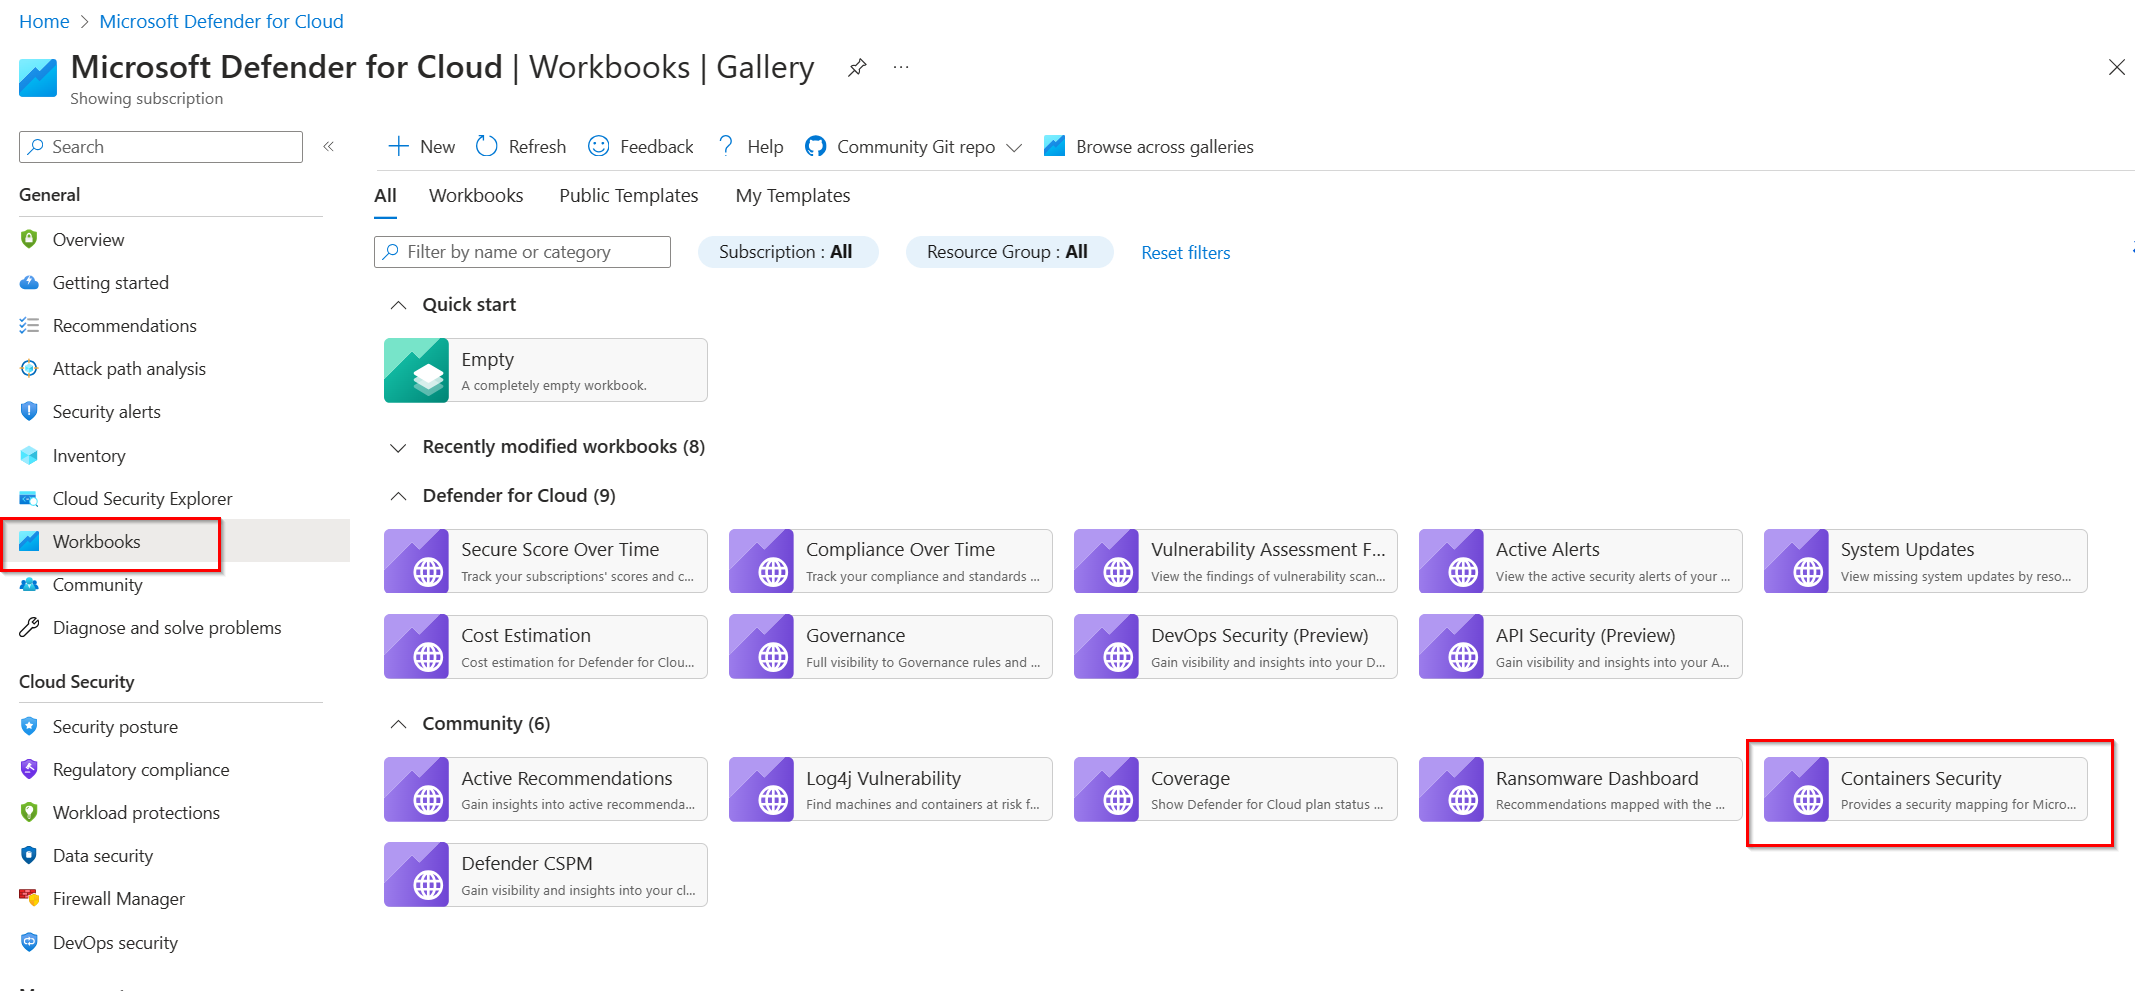Open the Log4j Vulnerability workbook

891,789
